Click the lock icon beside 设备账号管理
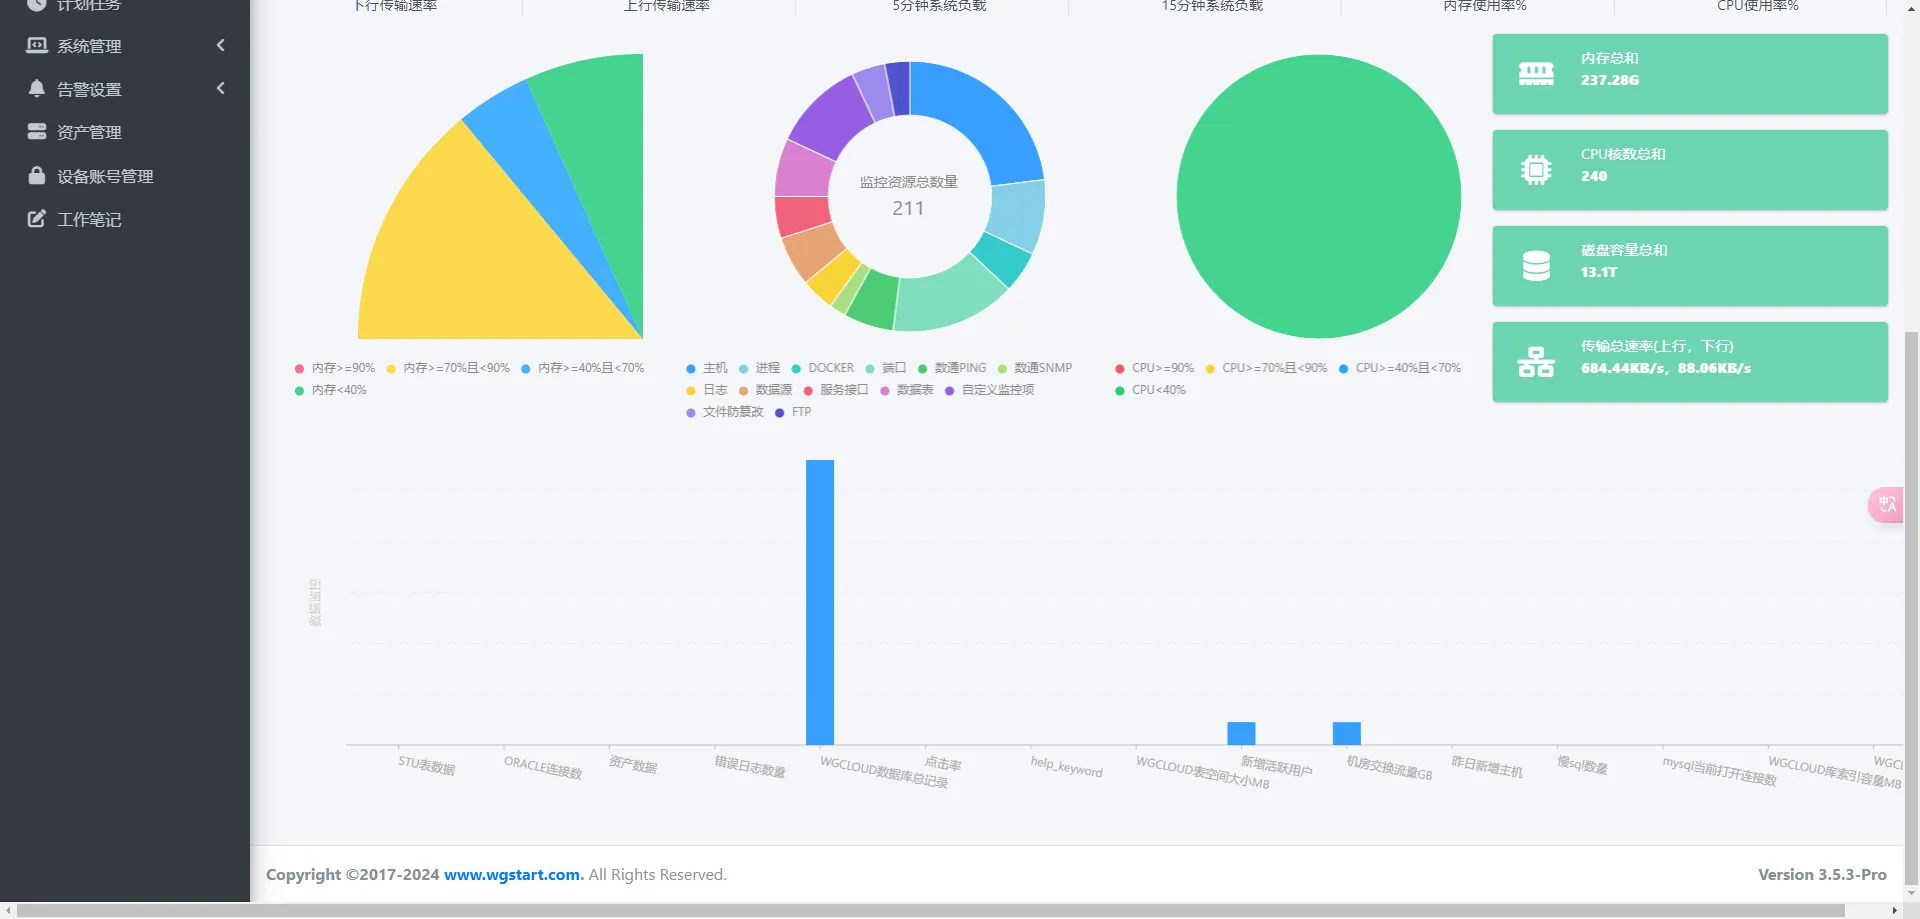 tap(37, 176)
